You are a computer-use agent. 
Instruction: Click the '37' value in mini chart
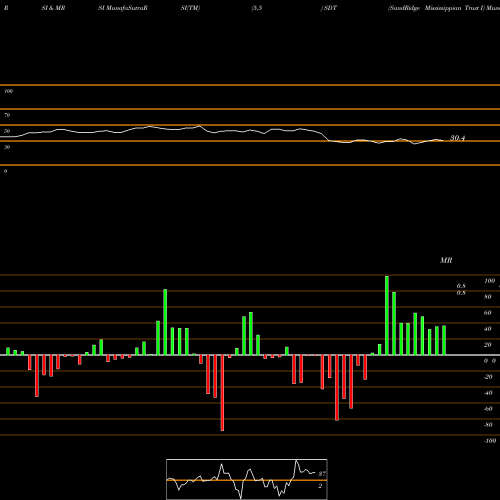(322, 474)
